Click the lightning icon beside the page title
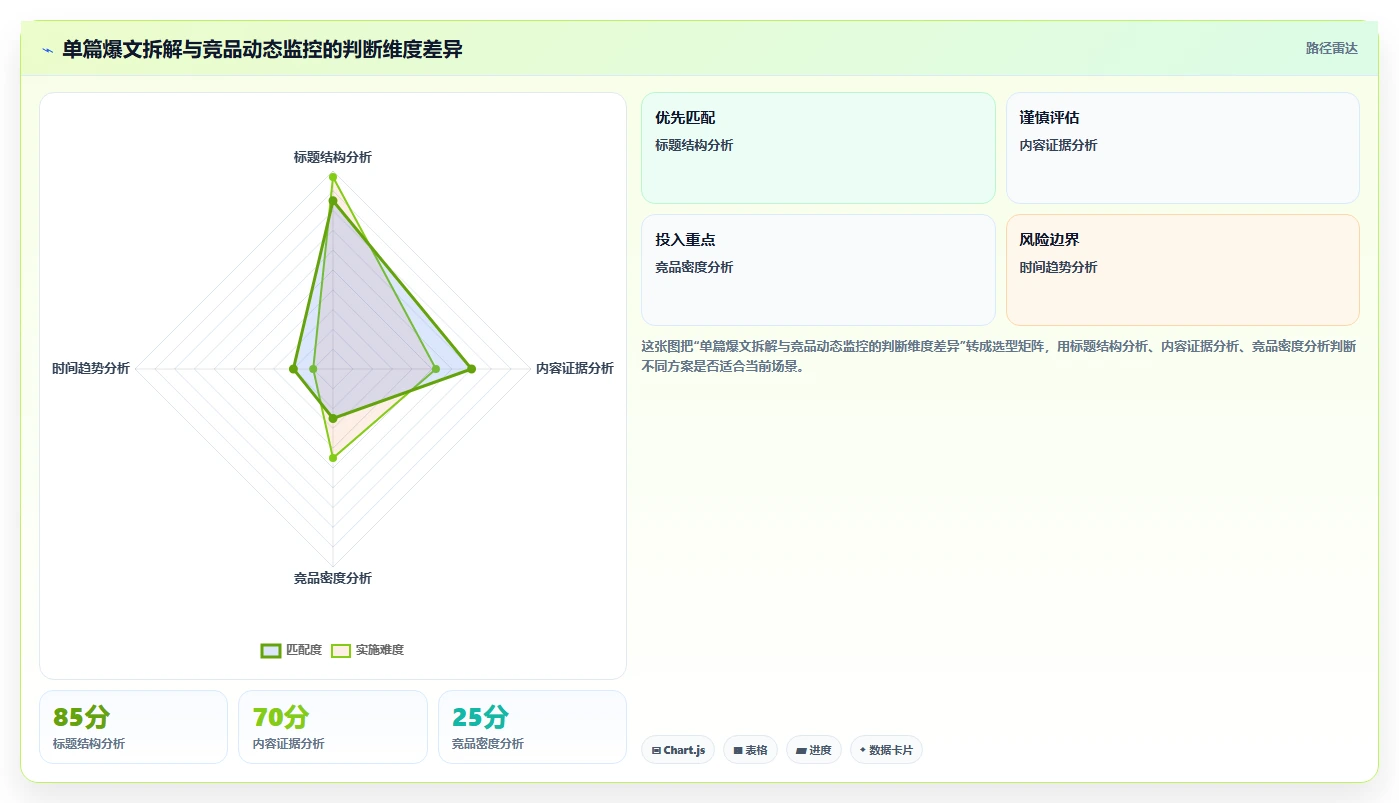Image resolution: width=1399 pixels, height=803 pixels. (x=48, y=50)
